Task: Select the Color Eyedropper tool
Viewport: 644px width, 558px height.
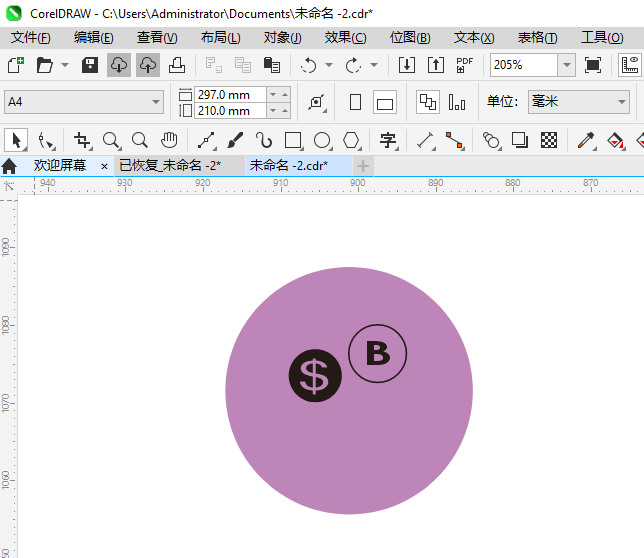Action: (586, 140)
